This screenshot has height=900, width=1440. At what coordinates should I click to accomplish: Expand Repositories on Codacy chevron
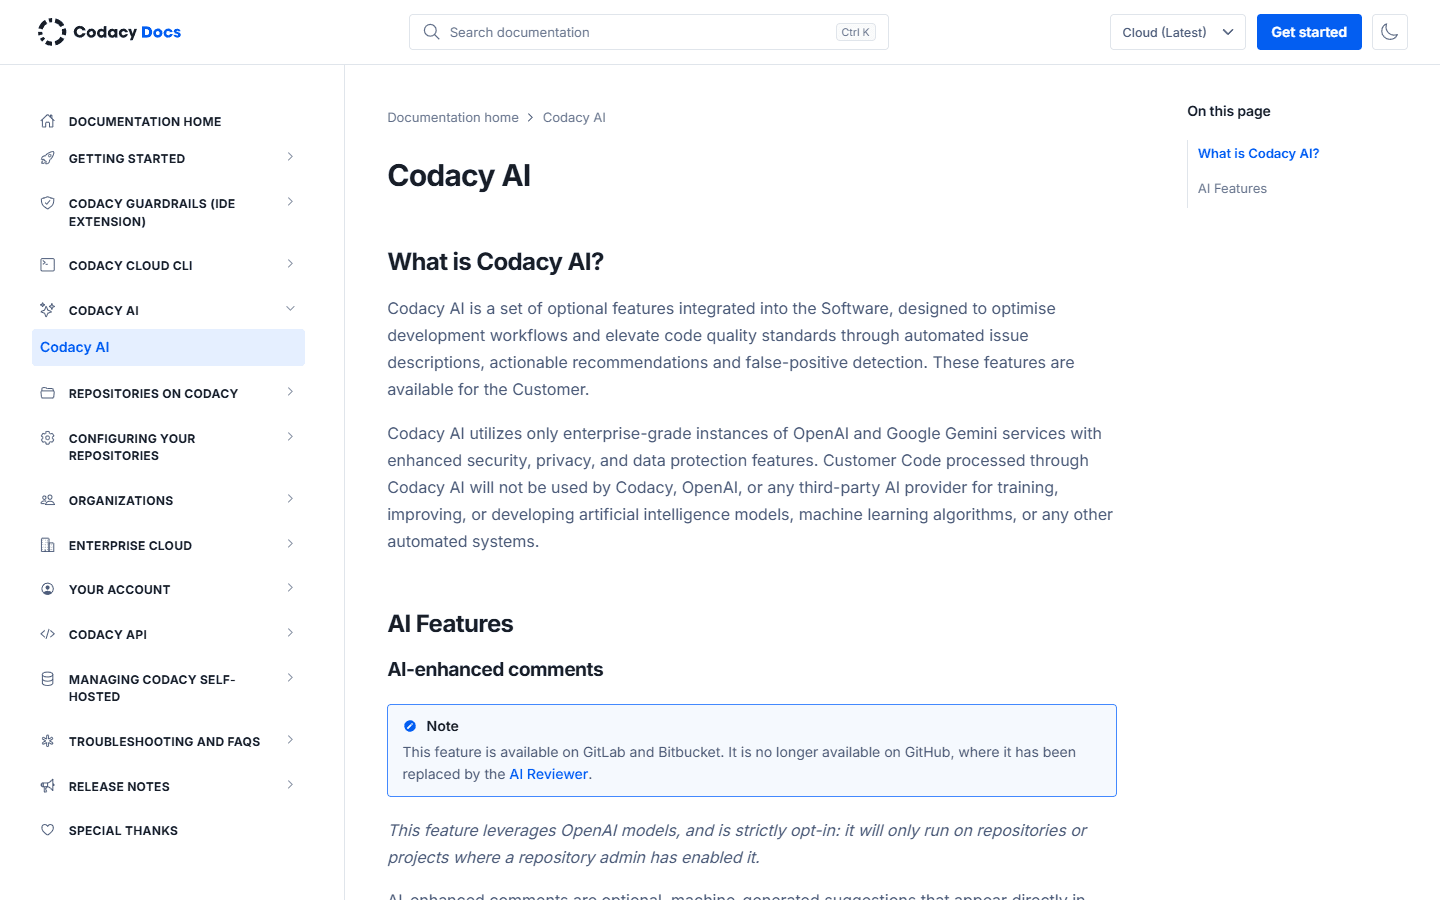coord(290,392)
